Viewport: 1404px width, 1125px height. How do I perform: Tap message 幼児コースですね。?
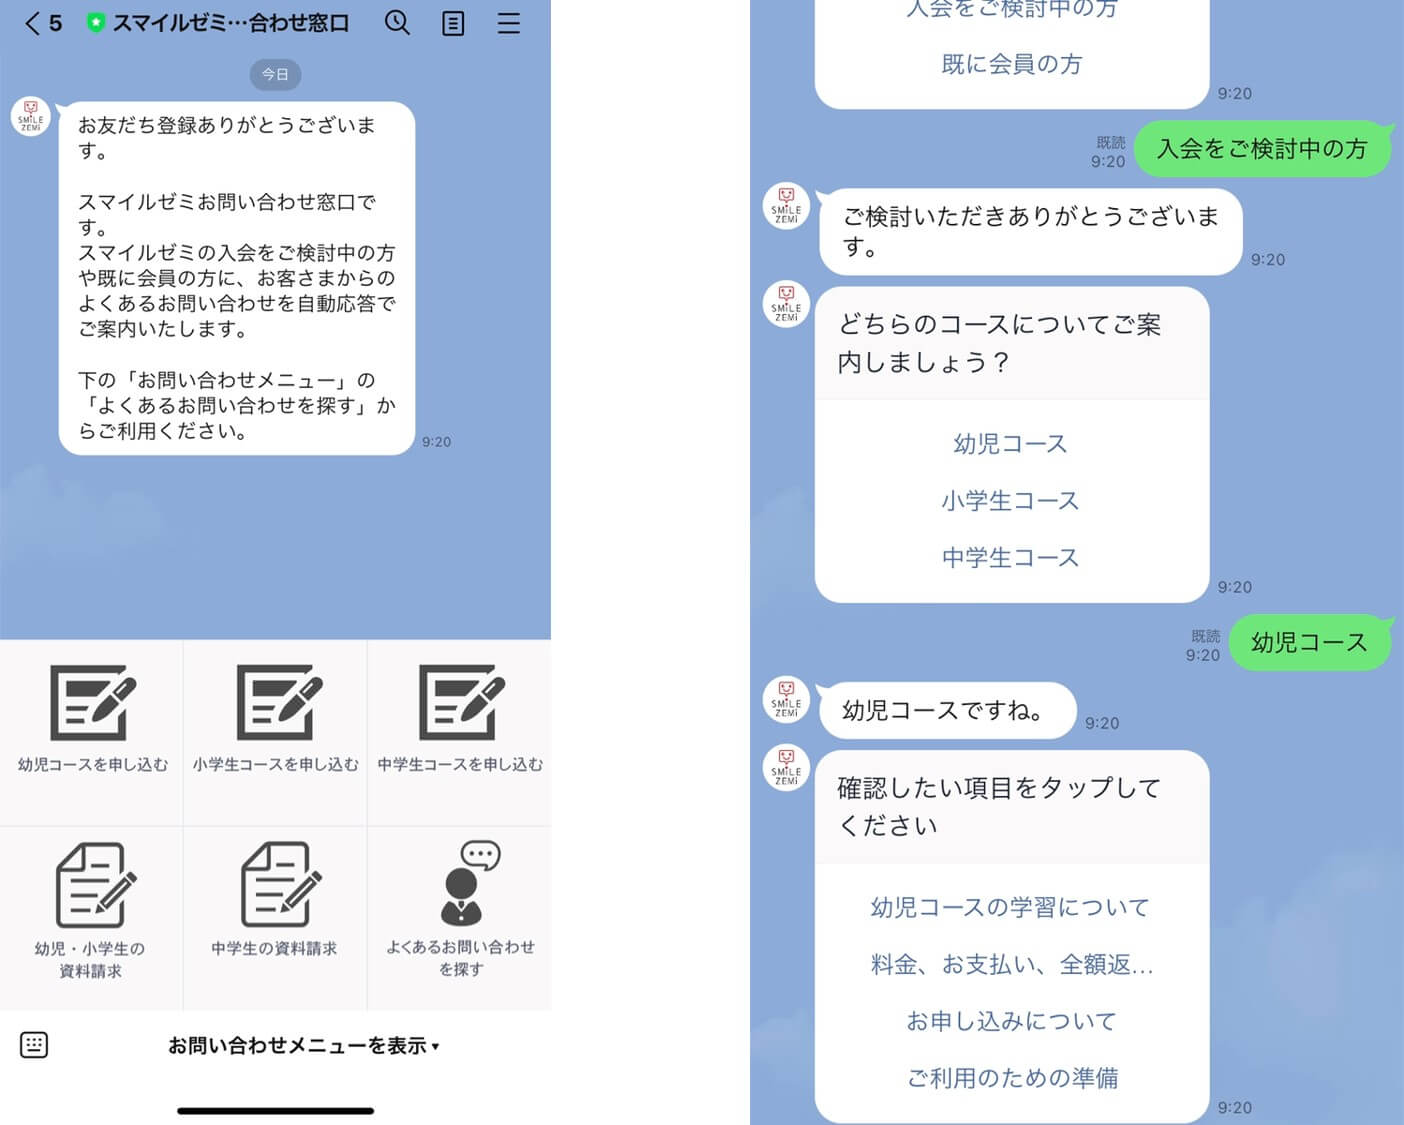click(x=946, y=711)
